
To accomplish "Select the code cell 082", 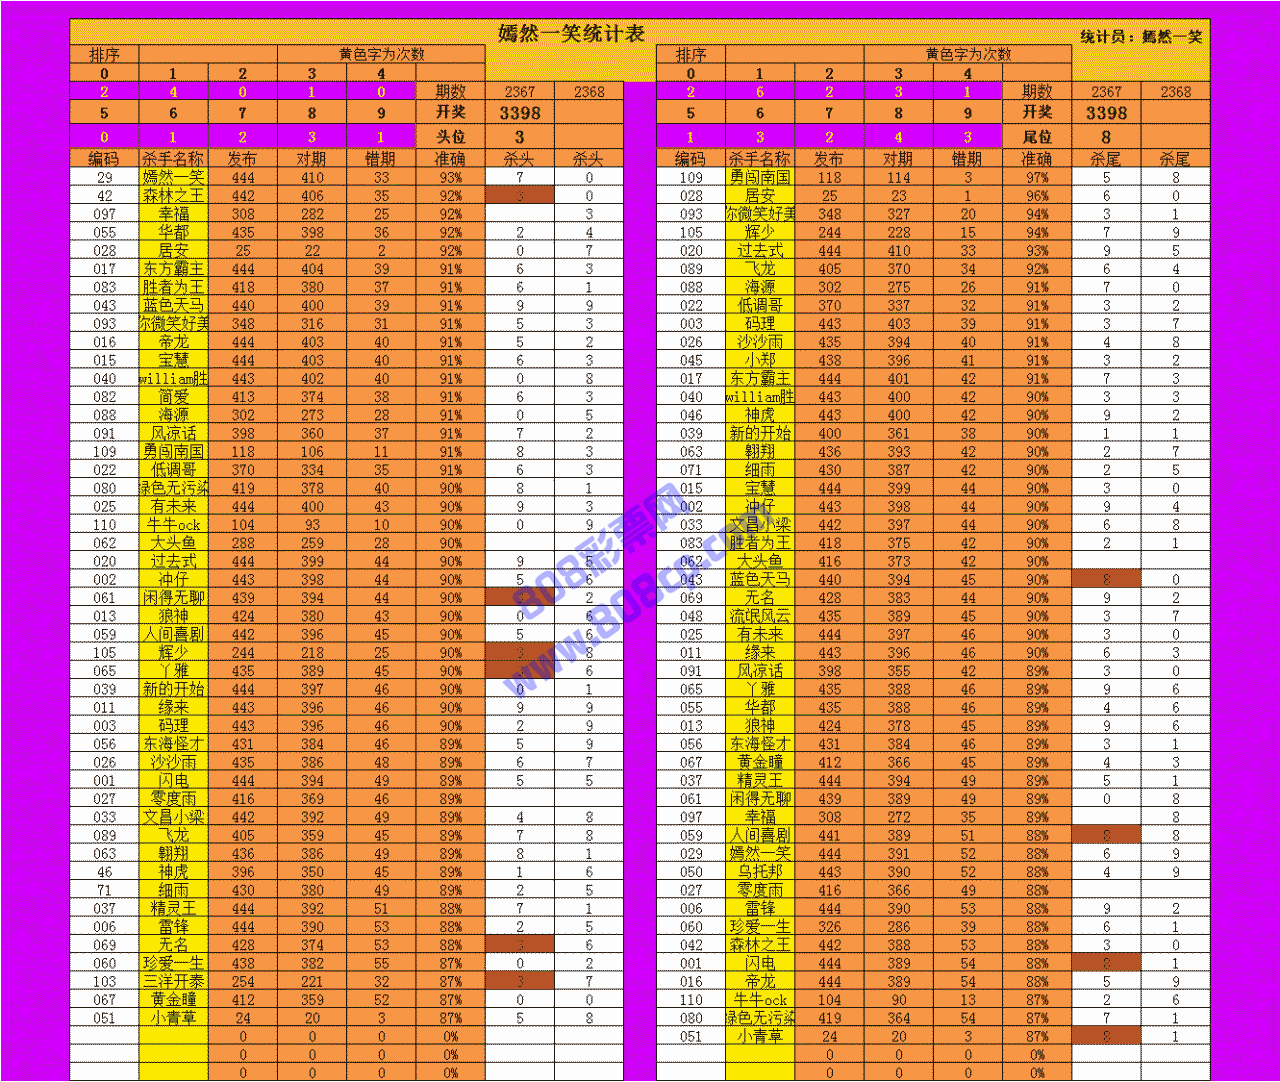I will pyautogui.click(x=104, y=397).
